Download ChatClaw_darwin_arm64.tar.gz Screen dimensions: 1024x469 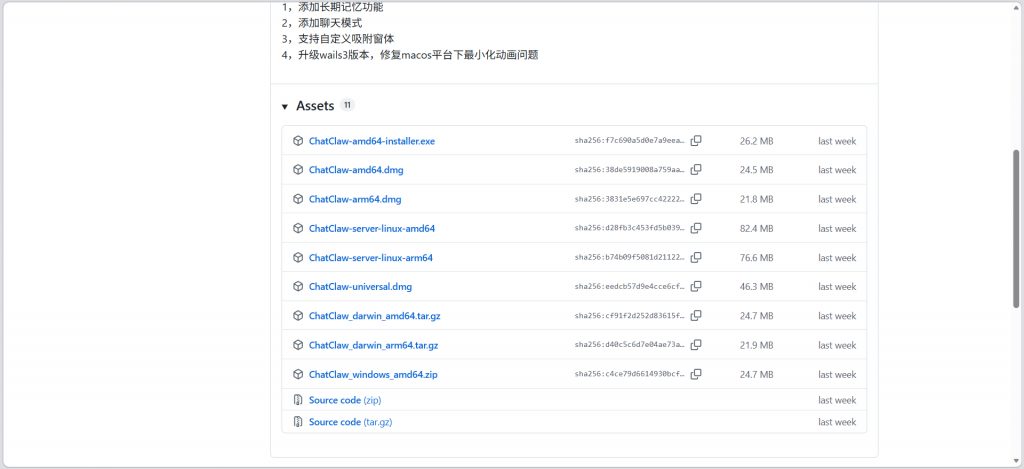[x=374, y=346]
